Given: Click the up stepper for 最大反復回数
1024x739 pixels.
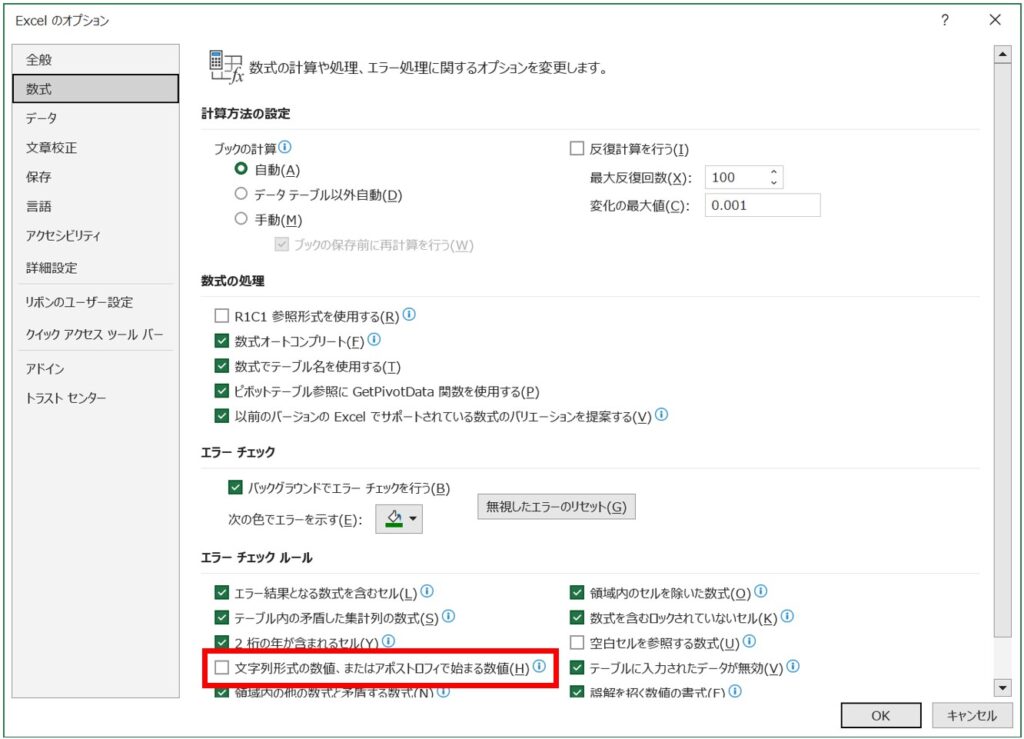Looking at the screenshot, I should coord(776,171).
